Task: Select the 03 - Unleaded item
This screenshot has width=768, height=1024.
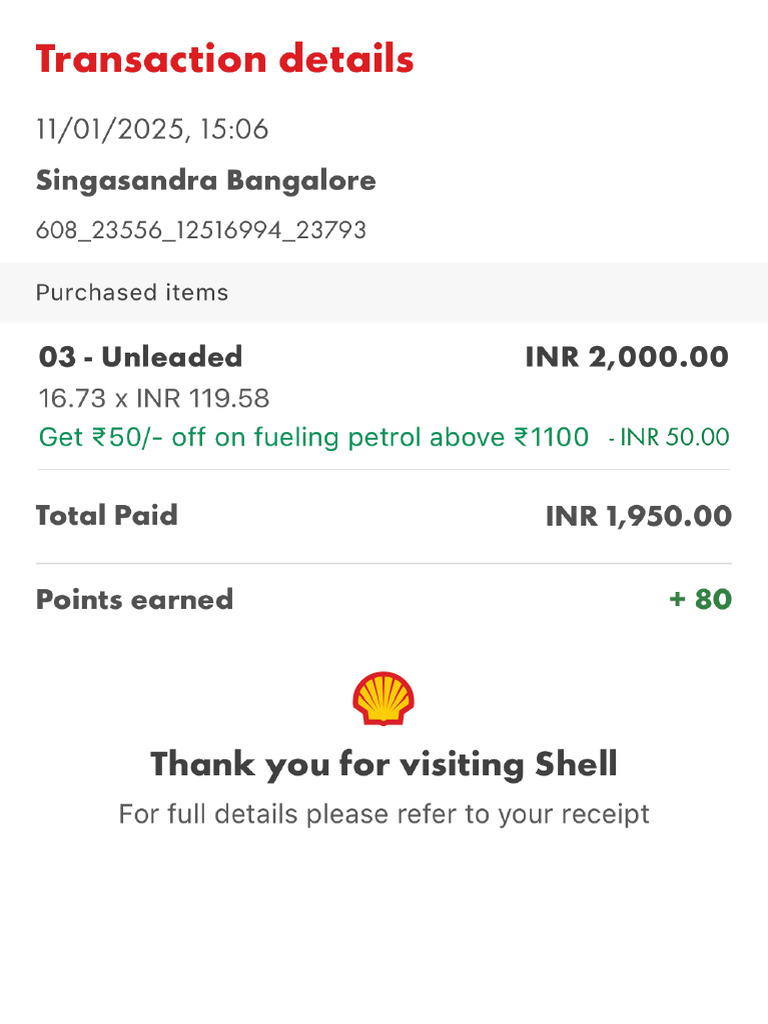Action: tap(141, 357)
